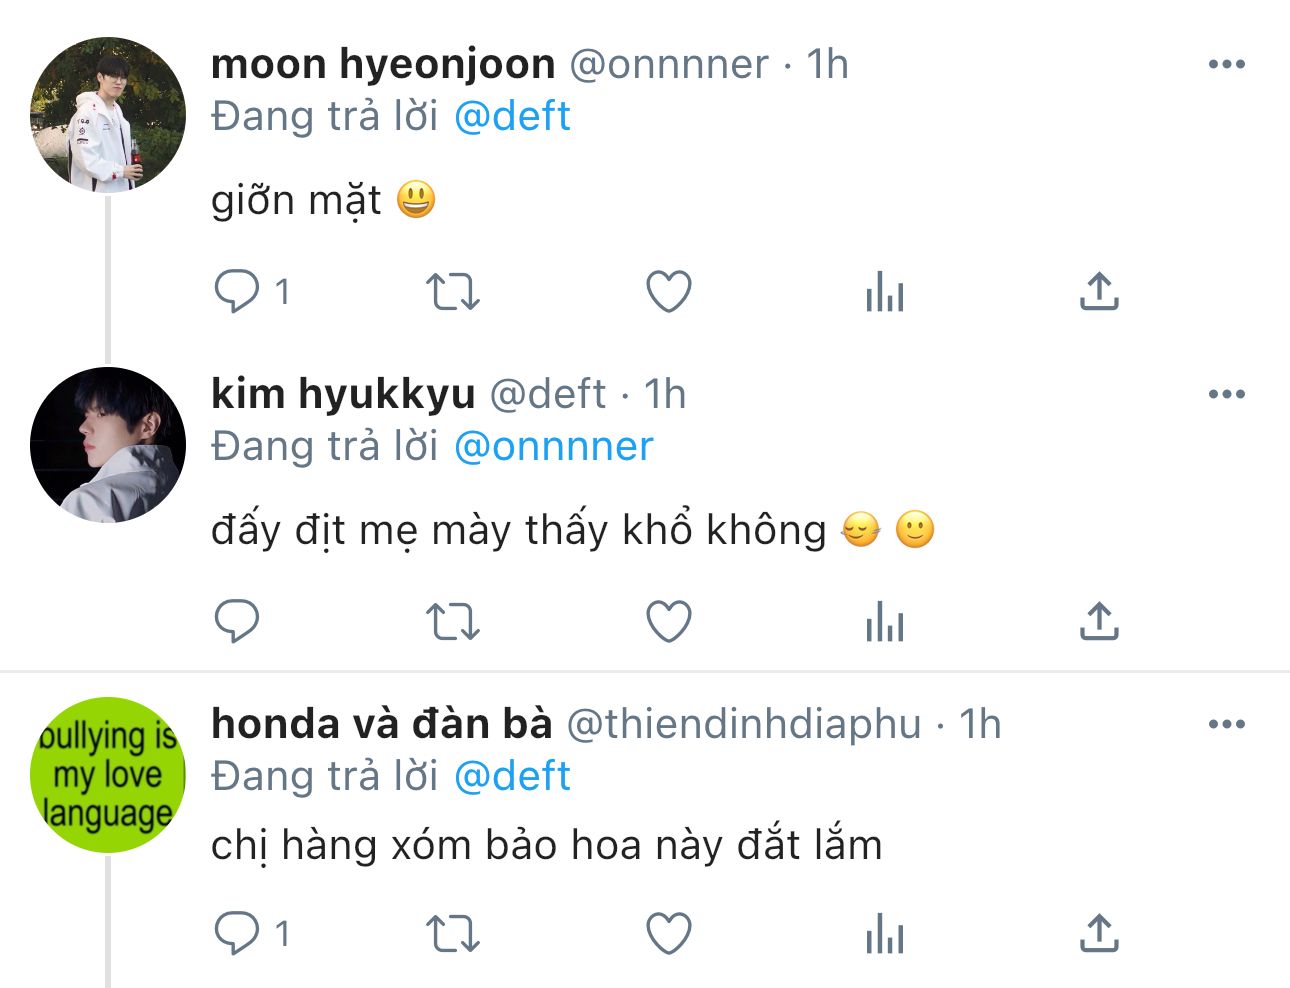Retweet kim hyukkyu's tweet

[x=453, y=622]
